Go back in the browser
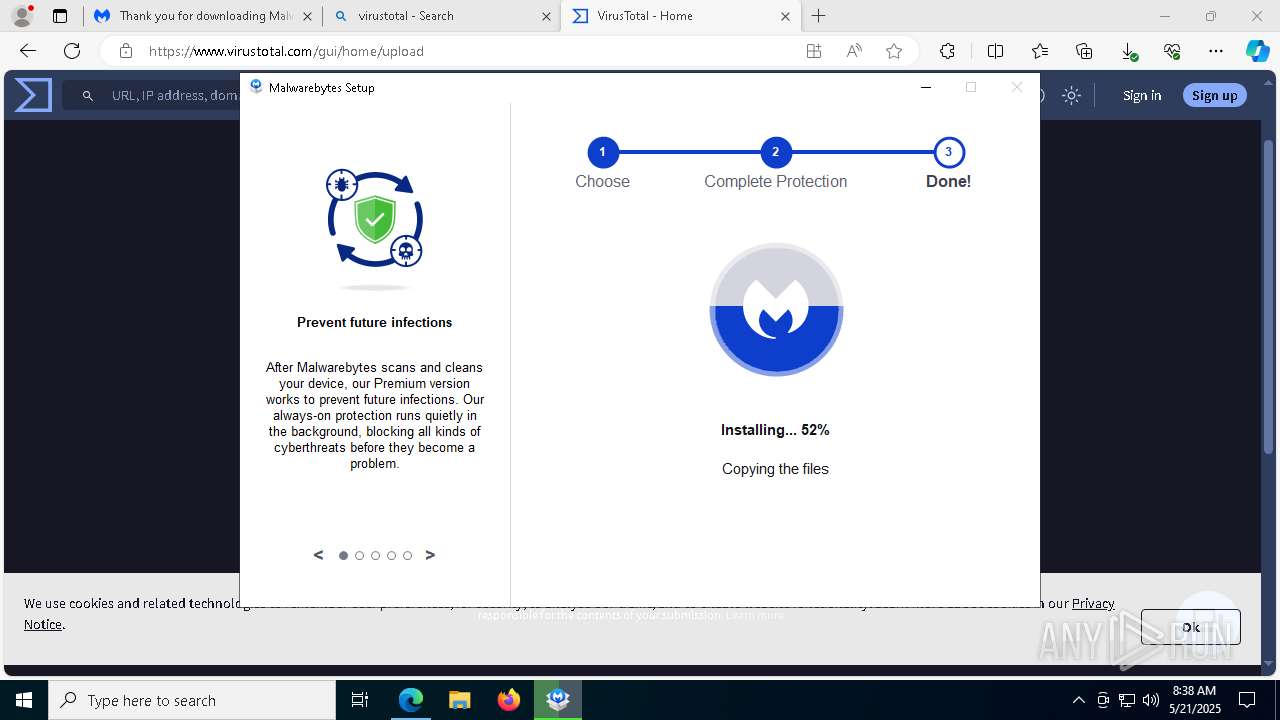 tap(28, 51)
